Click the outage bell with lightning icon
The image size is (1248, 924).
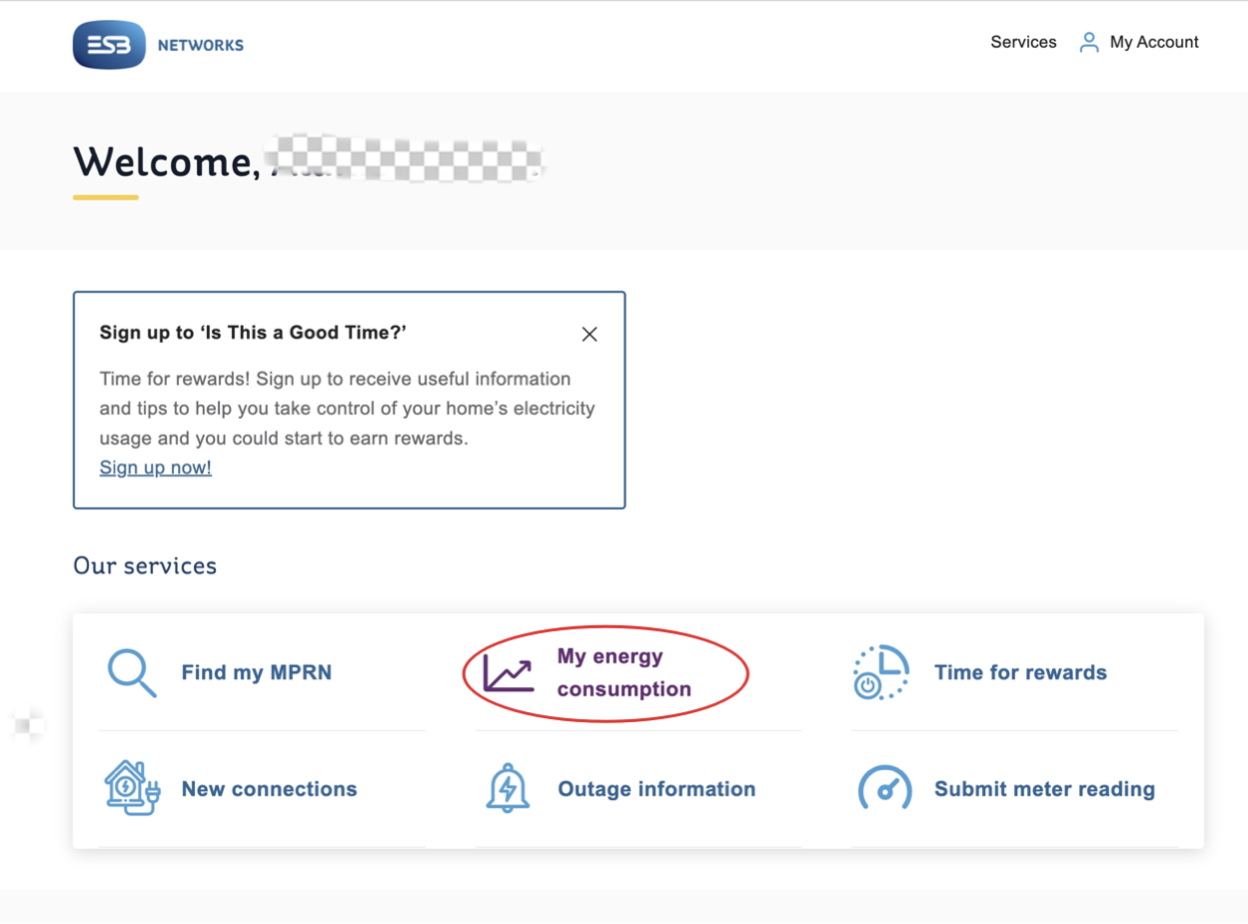click(x=507, y=788)
